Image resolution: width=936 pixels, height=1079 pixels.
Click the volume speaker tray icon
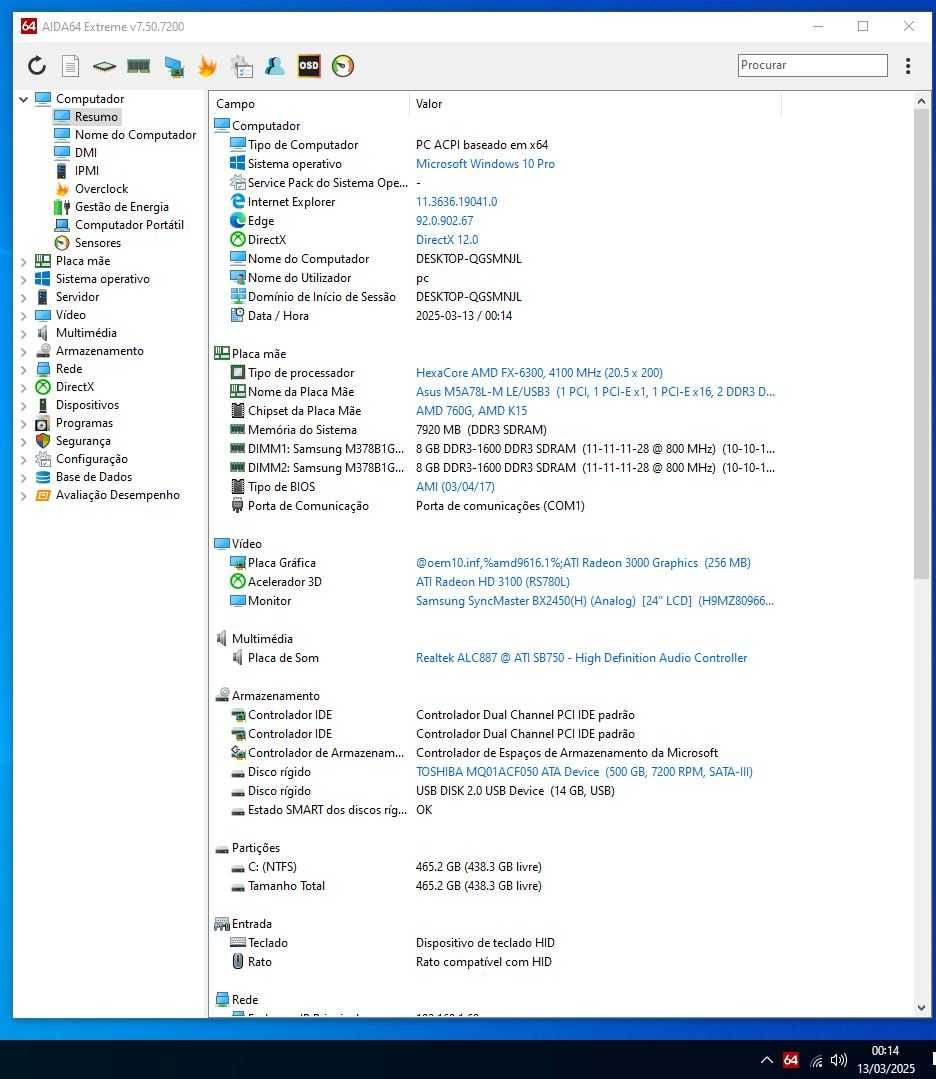coord(838,1060)
